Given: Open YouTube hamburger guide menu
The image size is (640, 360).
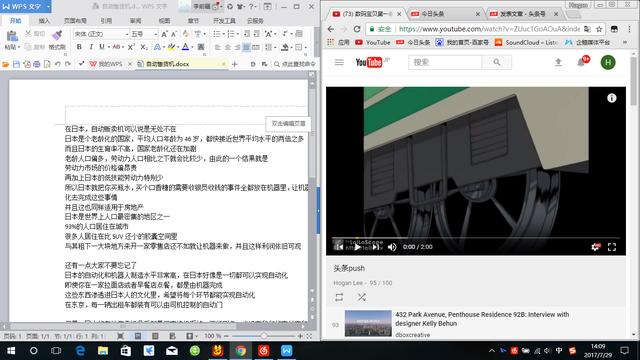Looking at the screenshot, I should 339,62.
